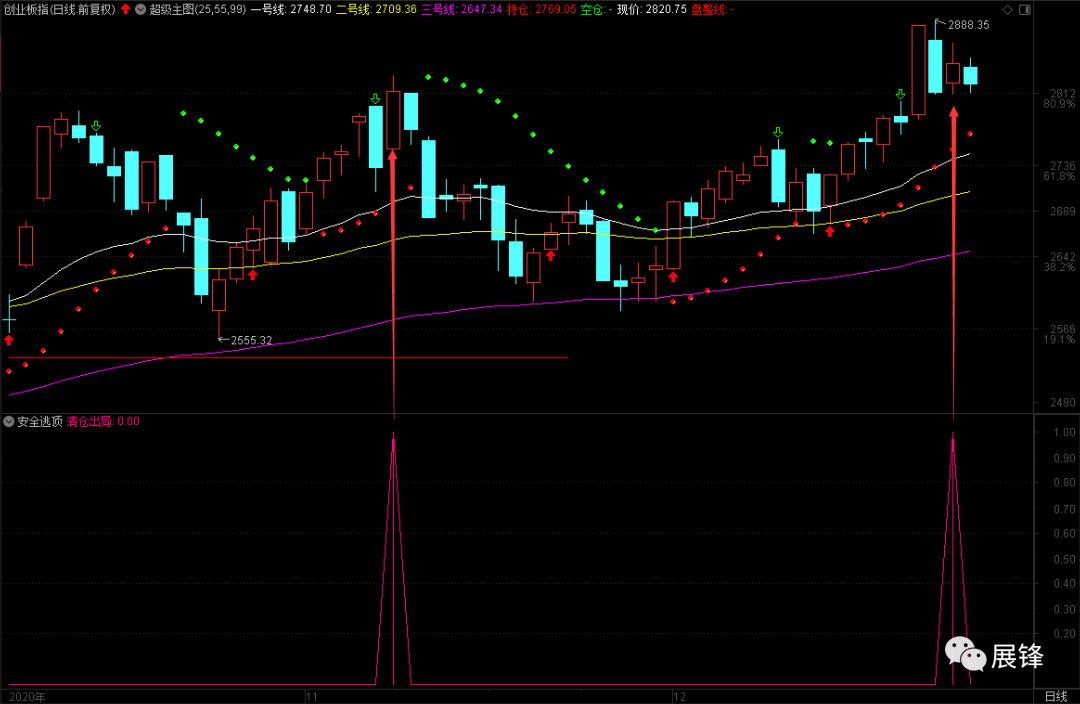Click the 2689 price axis label
Screen dimensions: 1080x704
(1063, 211)
